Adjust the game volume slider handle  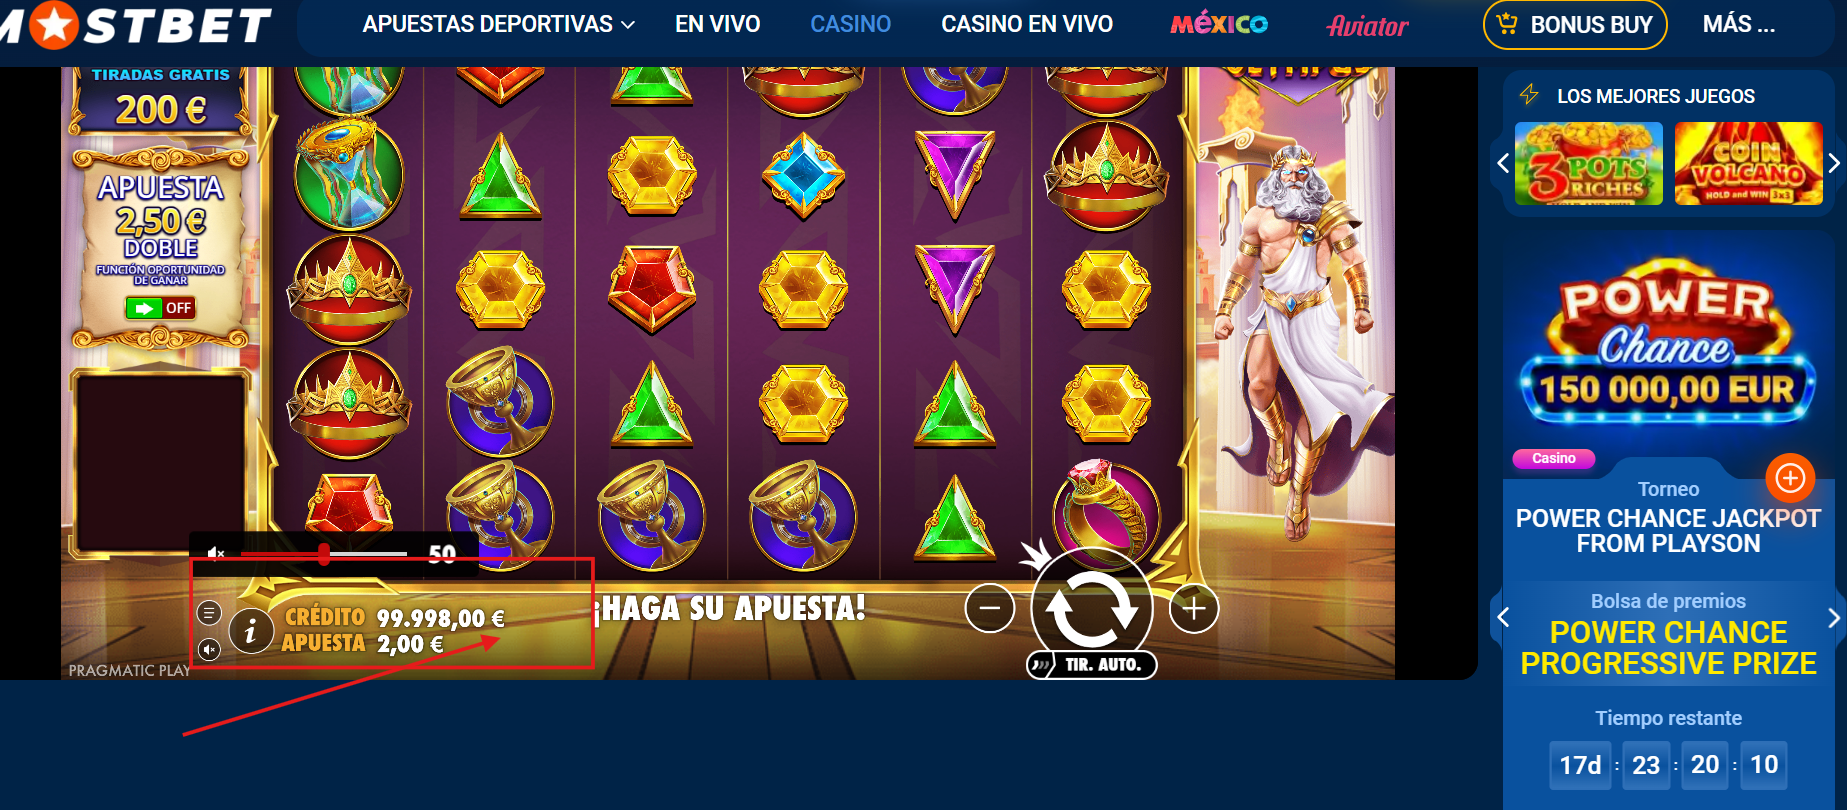coord(324,554)
